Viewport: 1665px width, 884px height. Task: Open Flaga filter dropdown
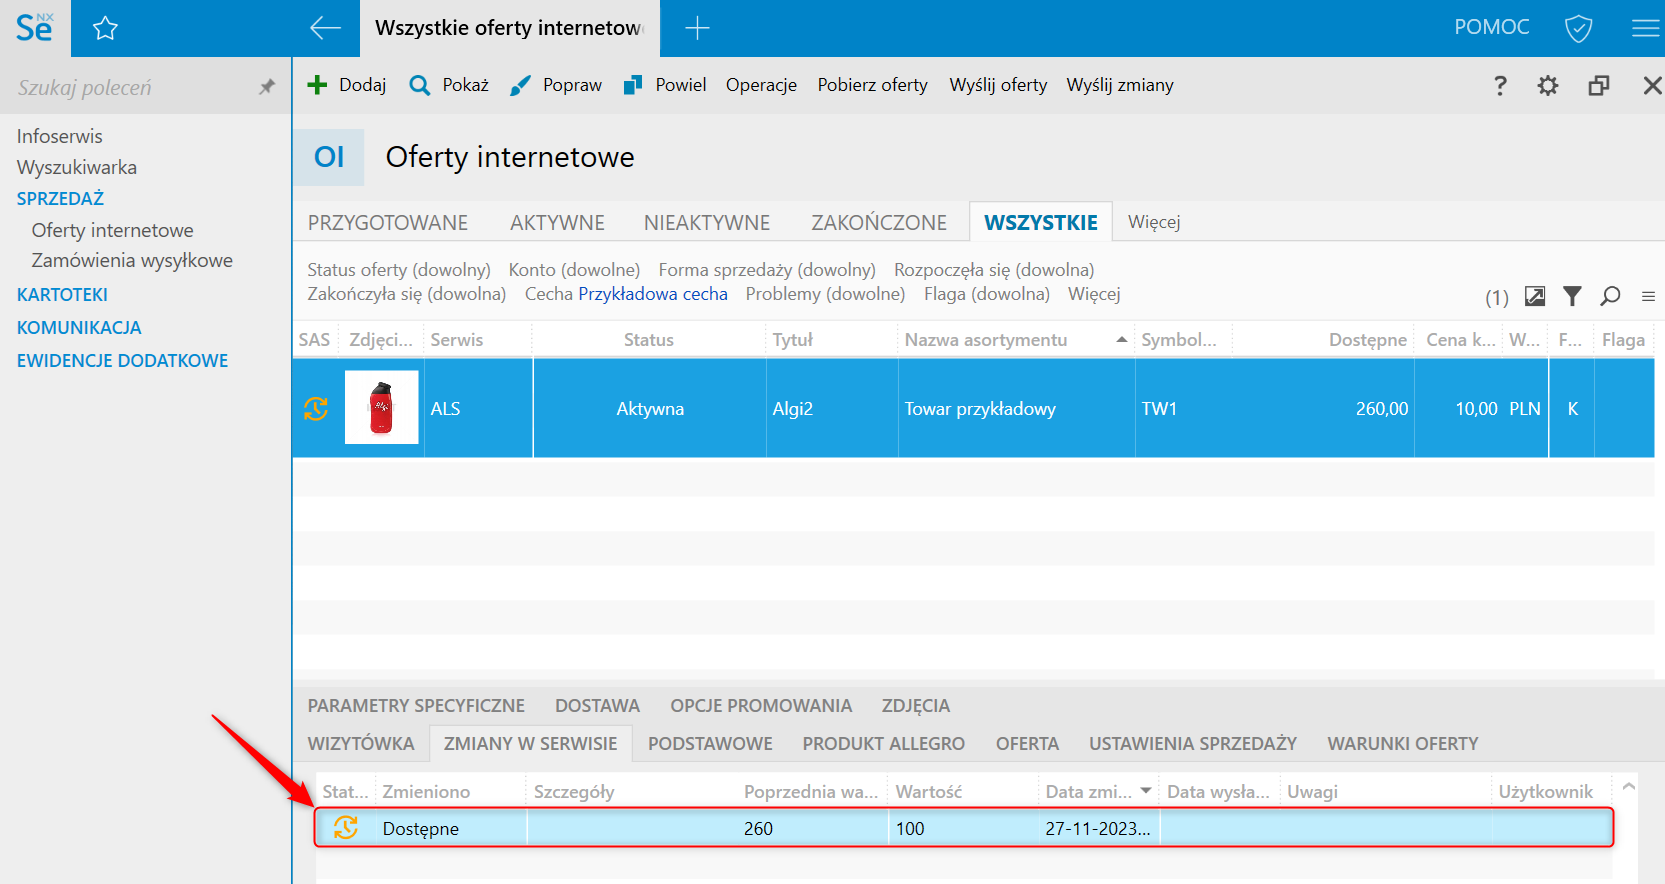pos(987,294)
